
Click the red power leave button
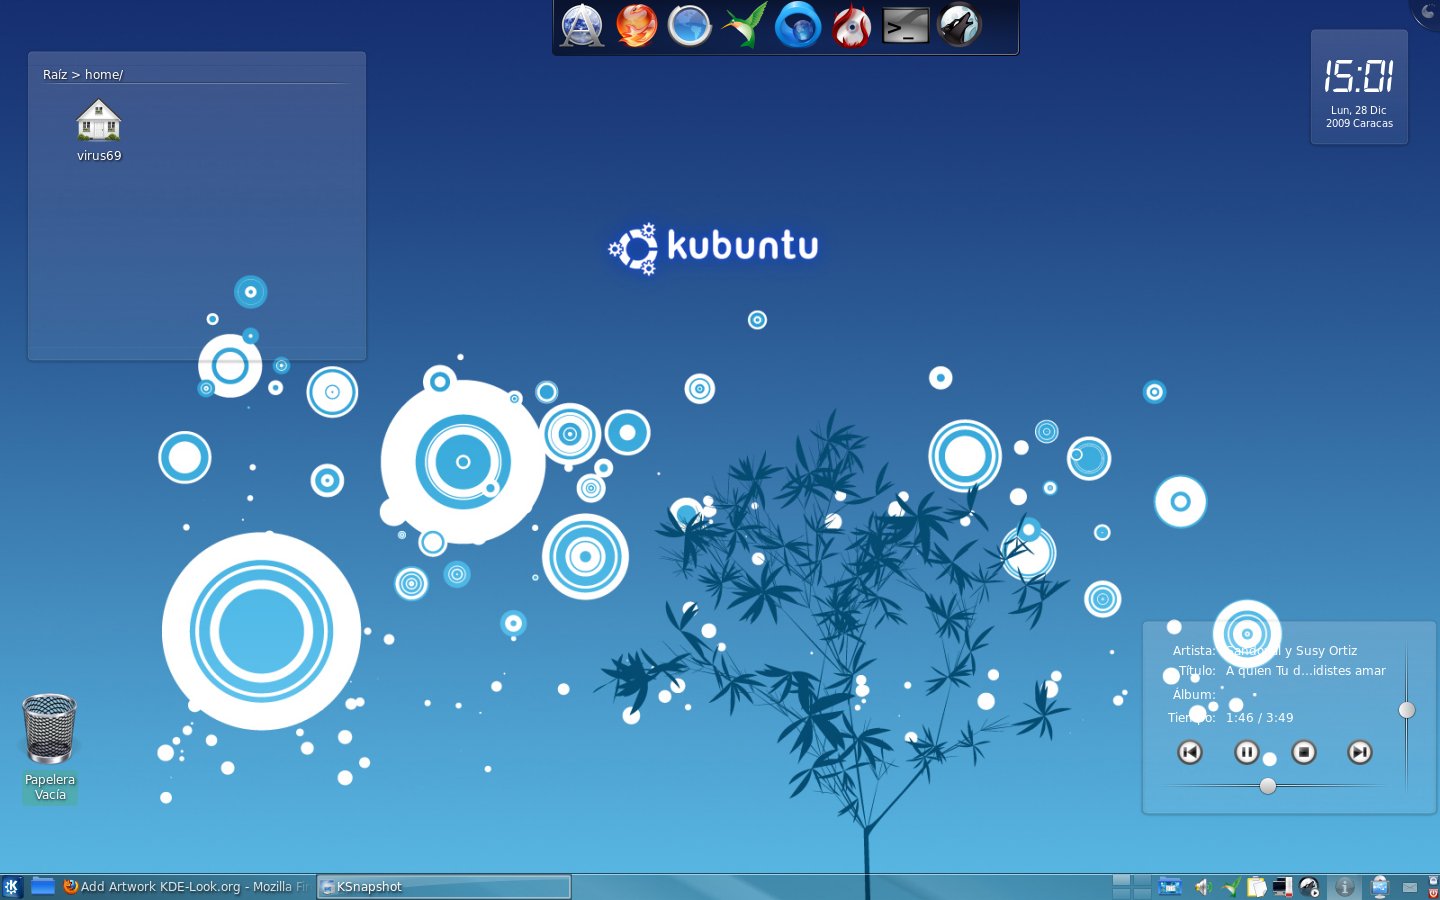pyautogui.click(x=1433, y=893)
